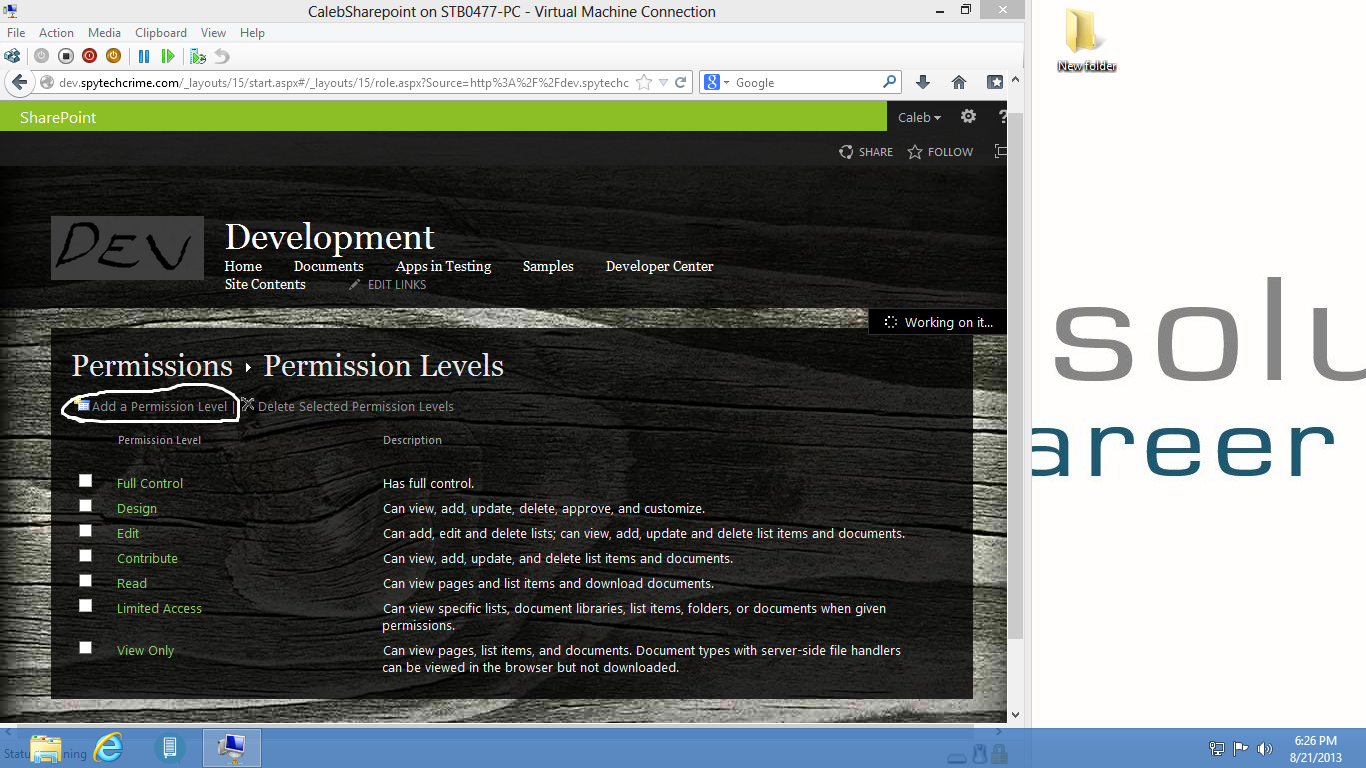Open the Action menu
Screen dimensions: 1366x768
tap(56, 33)
